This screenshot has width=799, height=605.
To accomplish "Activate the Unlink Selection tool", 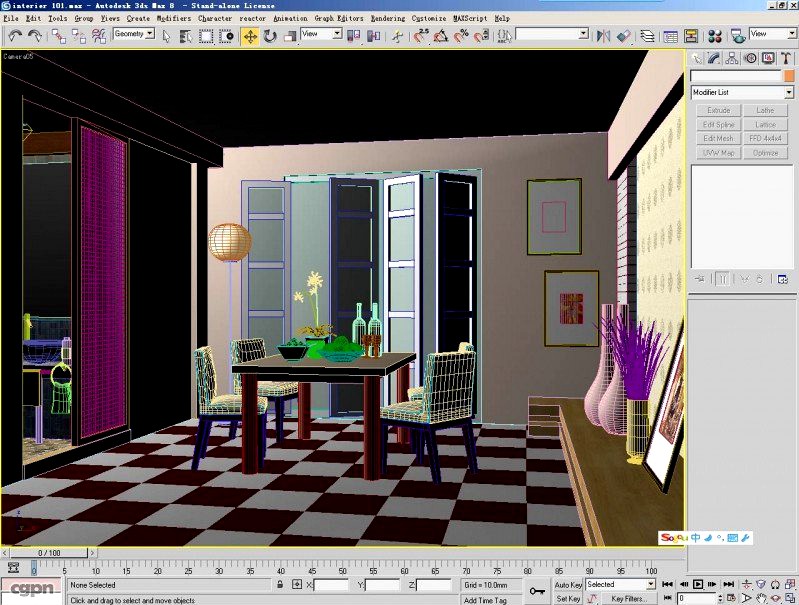I will [x=78, y=36].
